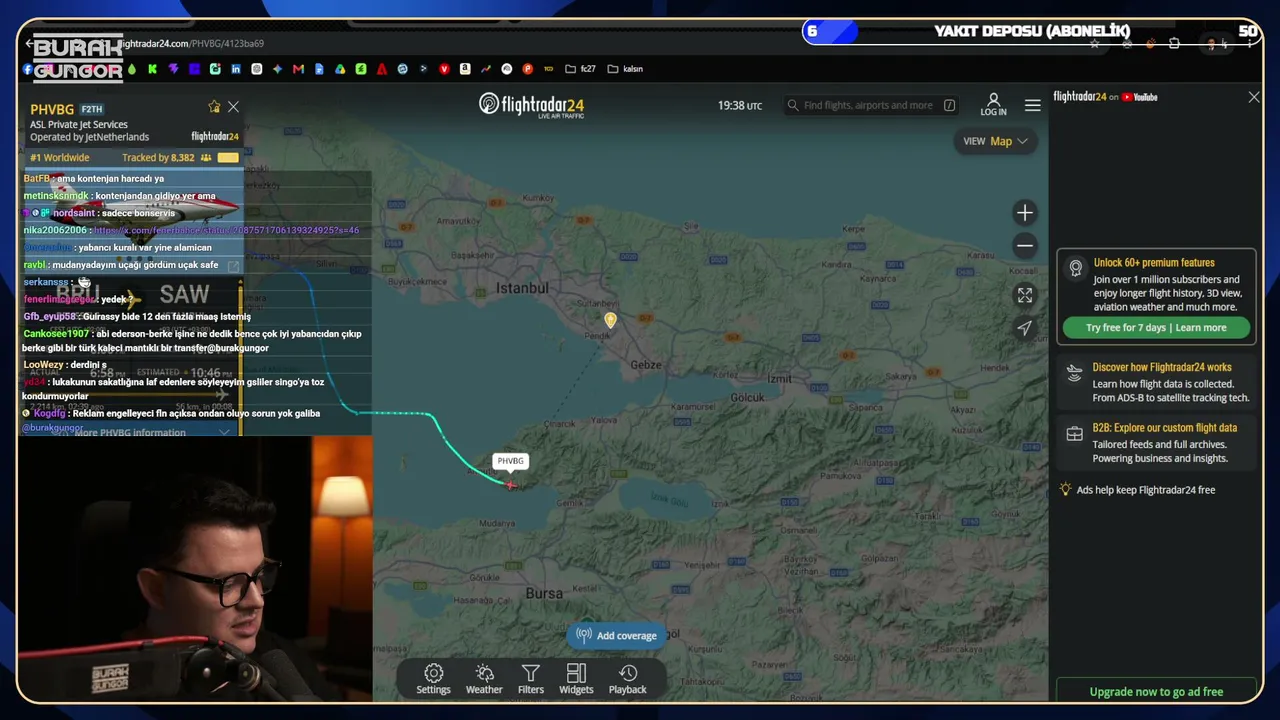Expand More PHVBG information
The width and height of the screenshot is (1280, 720).
140,432
